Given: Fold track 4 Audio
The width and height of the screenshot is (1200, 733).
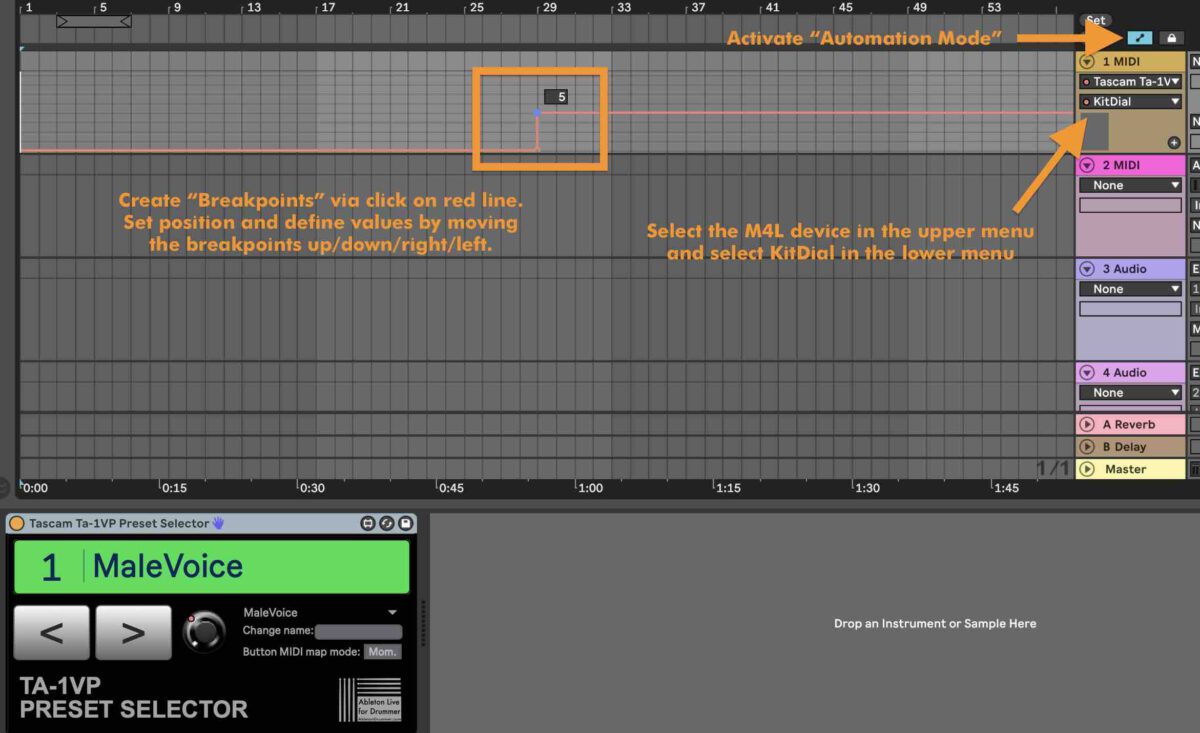Looking at the screenshot, I should [x=1088, y=373].
